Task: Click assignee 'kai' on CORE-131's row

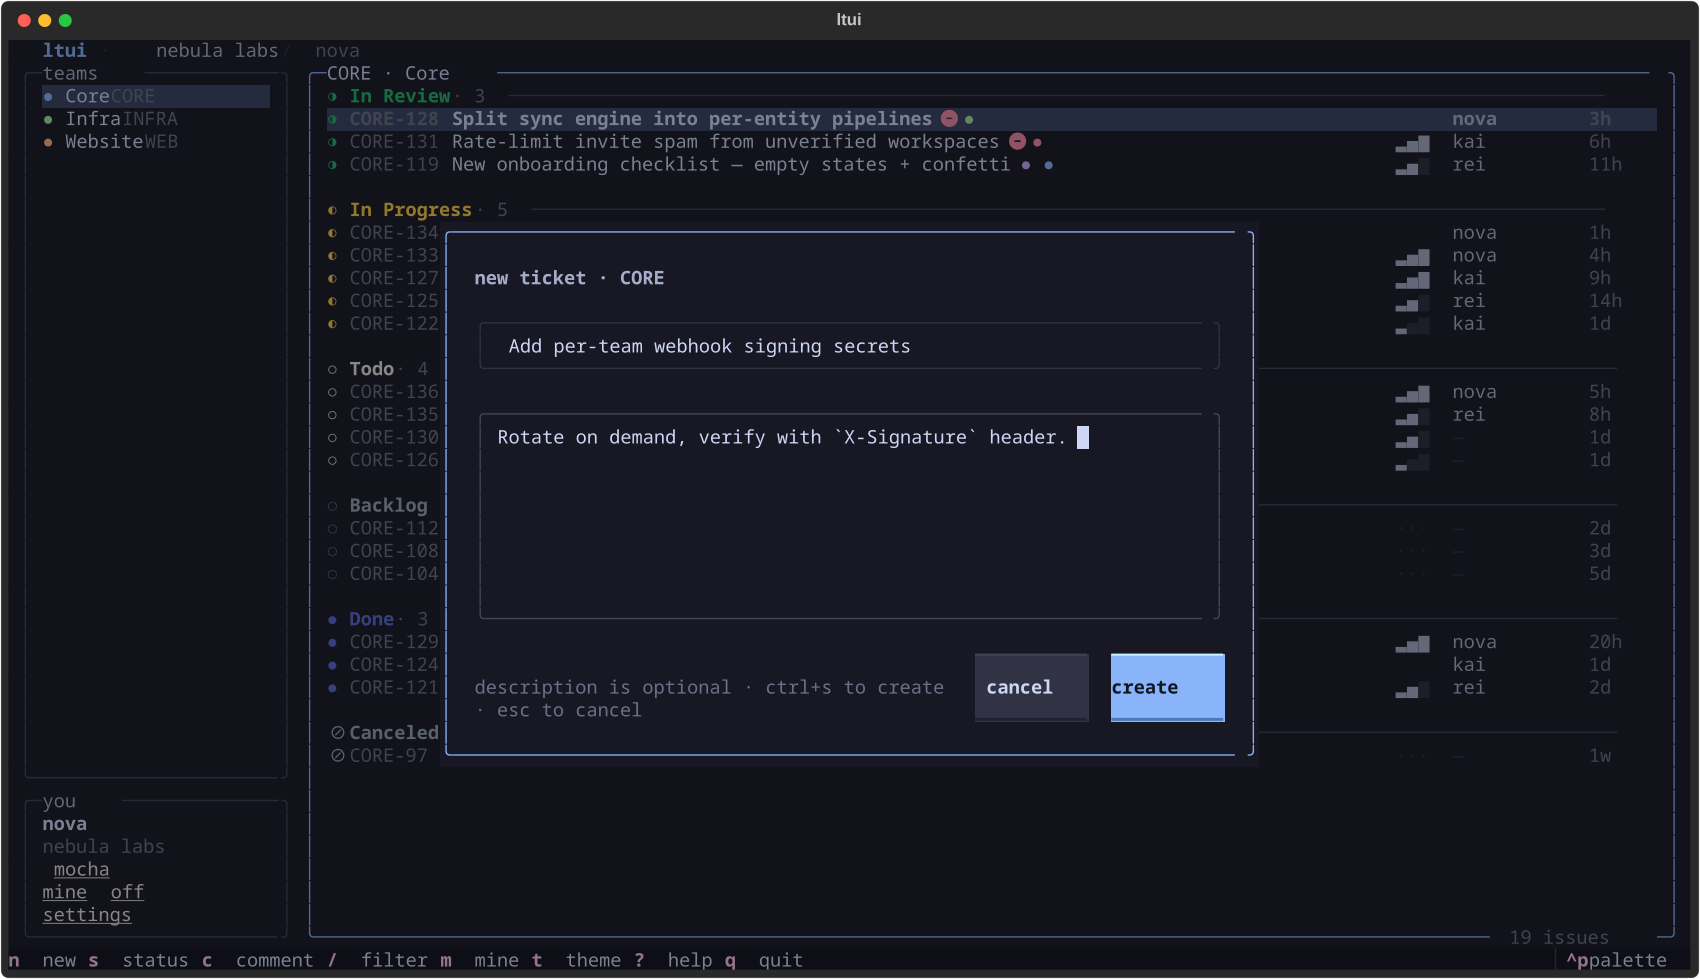Action: [x=1468, y=142]
